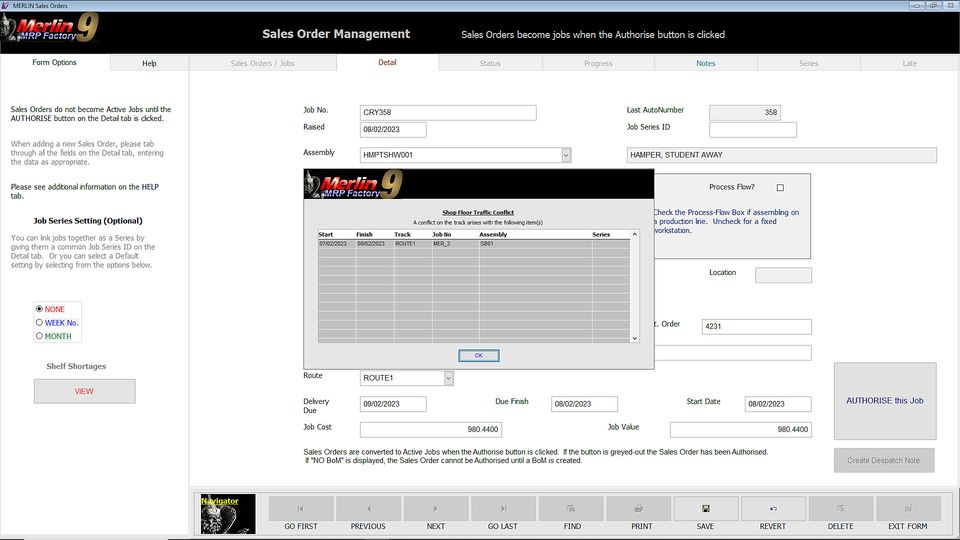960x540 pixels.
Task: Print the sales order with PRINT
Action: (x=639, y=509)
